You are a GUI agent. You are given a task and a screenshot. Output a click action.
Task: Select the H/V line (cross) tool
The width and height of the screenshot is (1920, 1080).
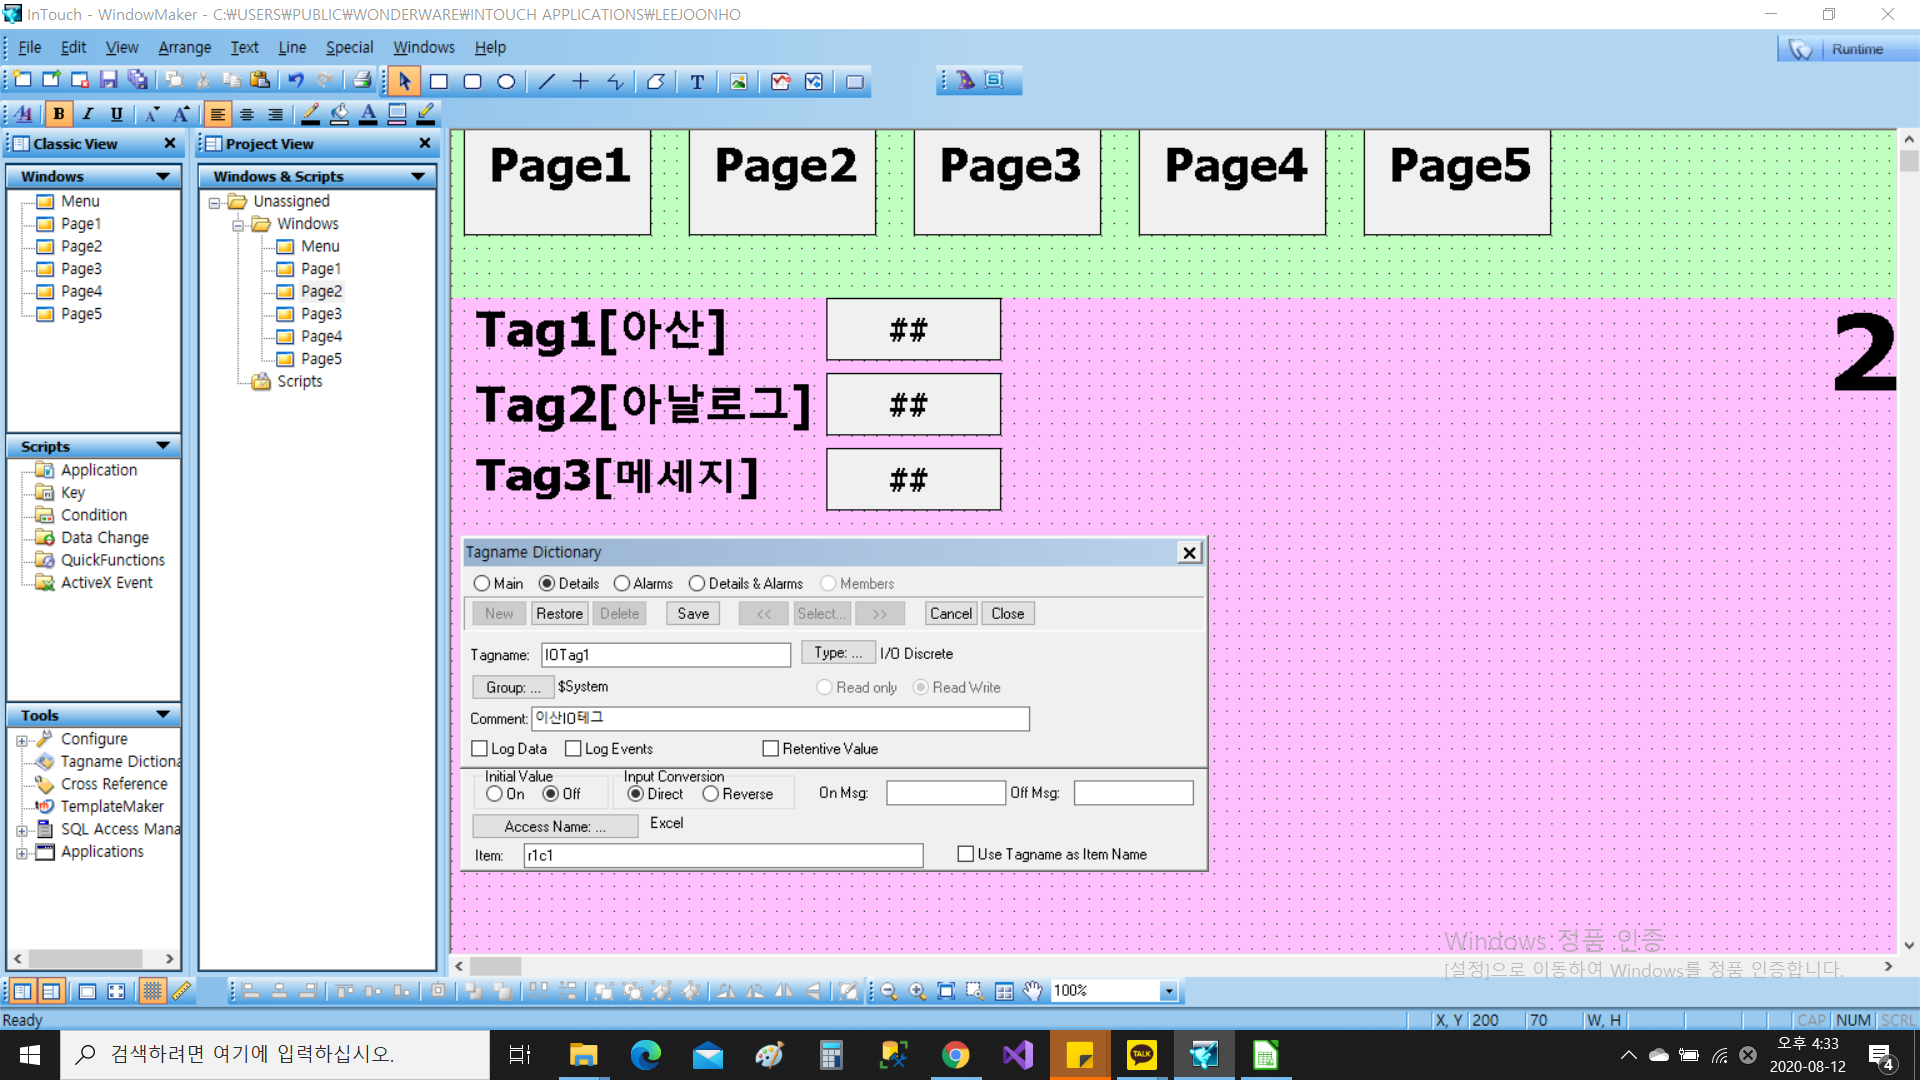pos(581,82)
